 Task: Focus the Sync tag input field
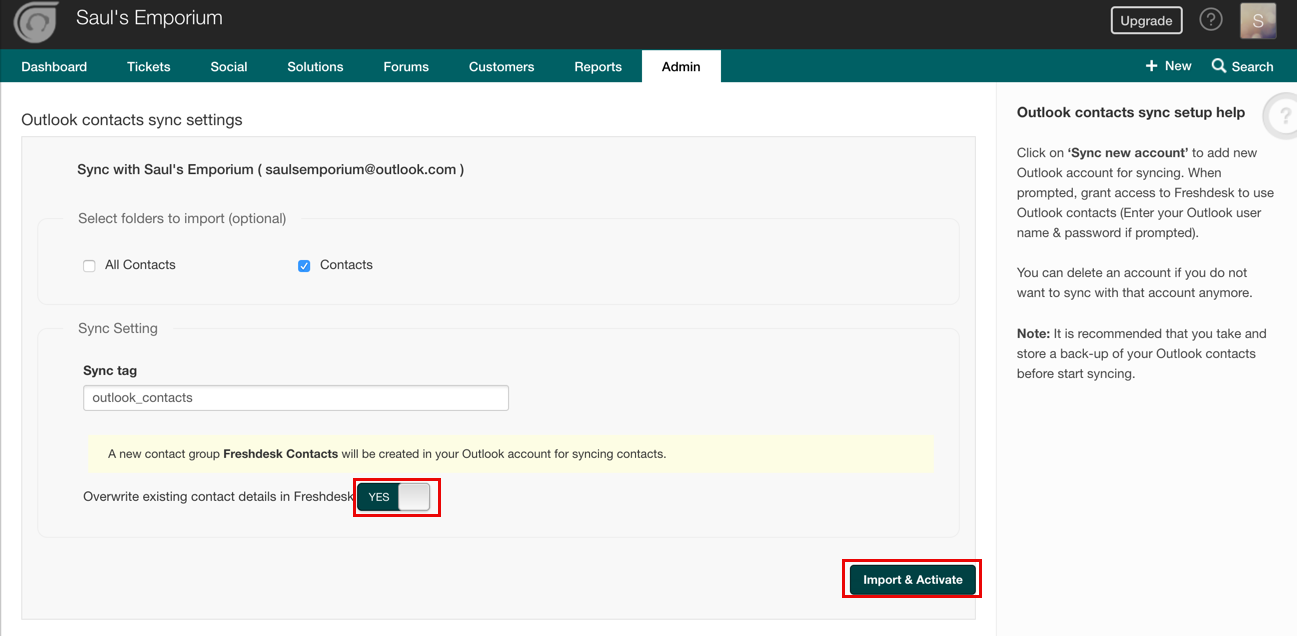pyautogui.click(x=296, y=398)
